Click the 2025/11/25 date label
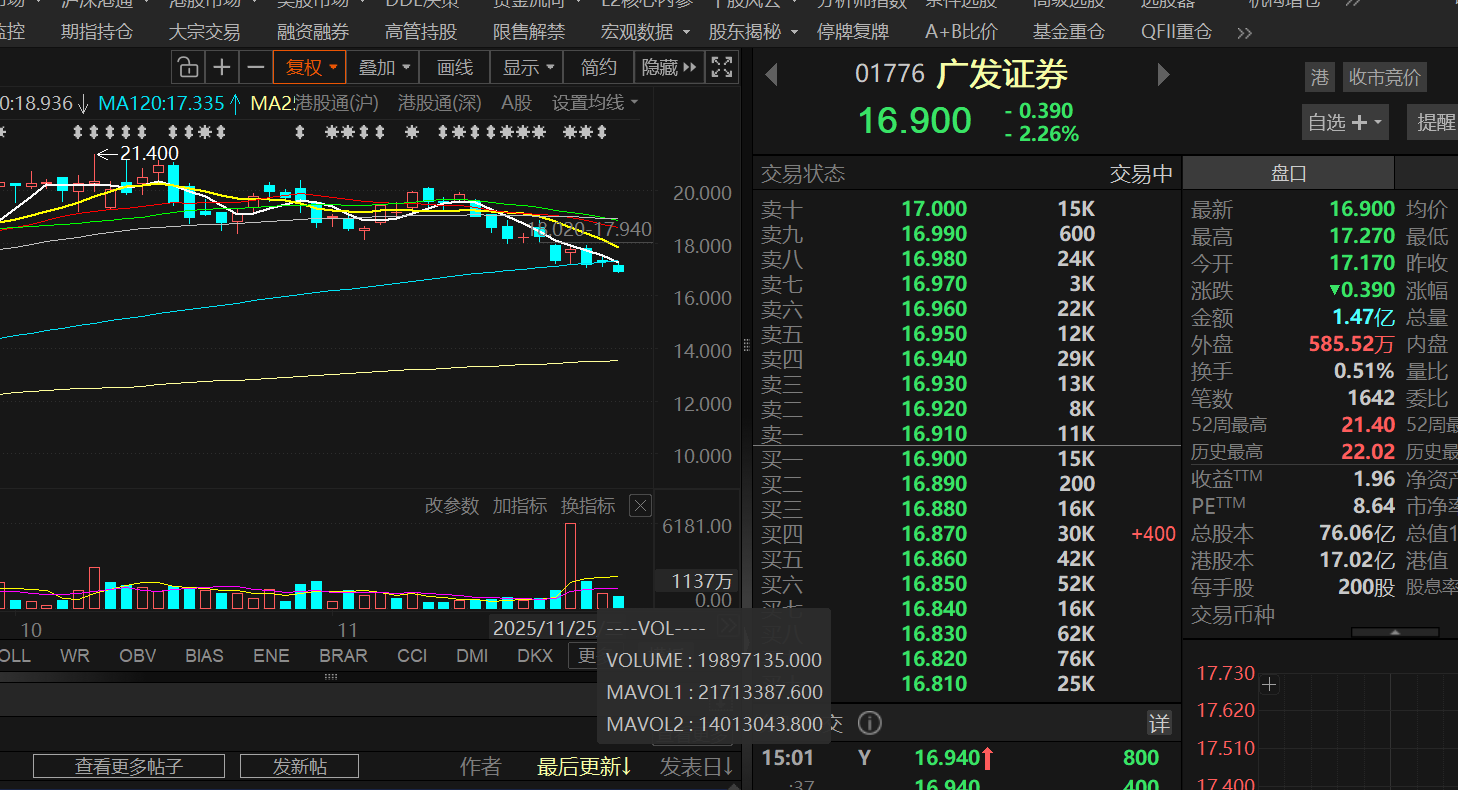This screenshot has height=790, width=1458. pos(544,628)
